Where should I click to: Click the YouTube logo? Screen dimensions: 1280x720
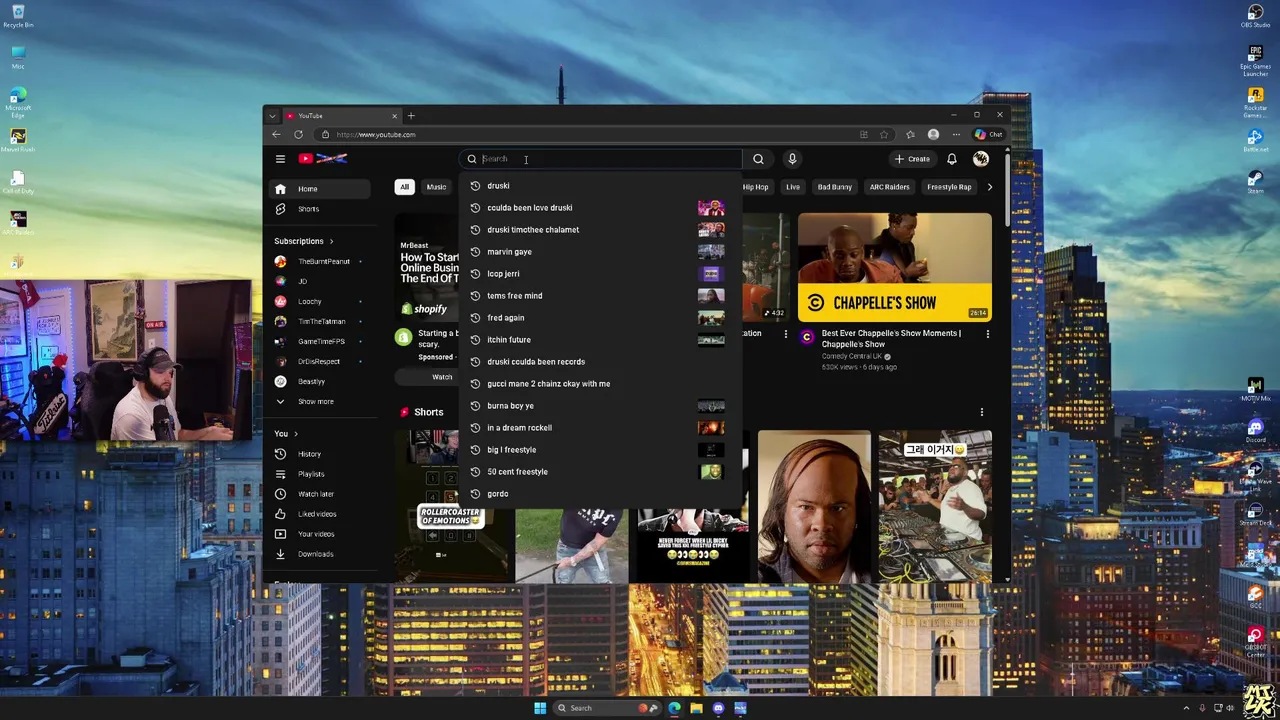pos(322,158)
